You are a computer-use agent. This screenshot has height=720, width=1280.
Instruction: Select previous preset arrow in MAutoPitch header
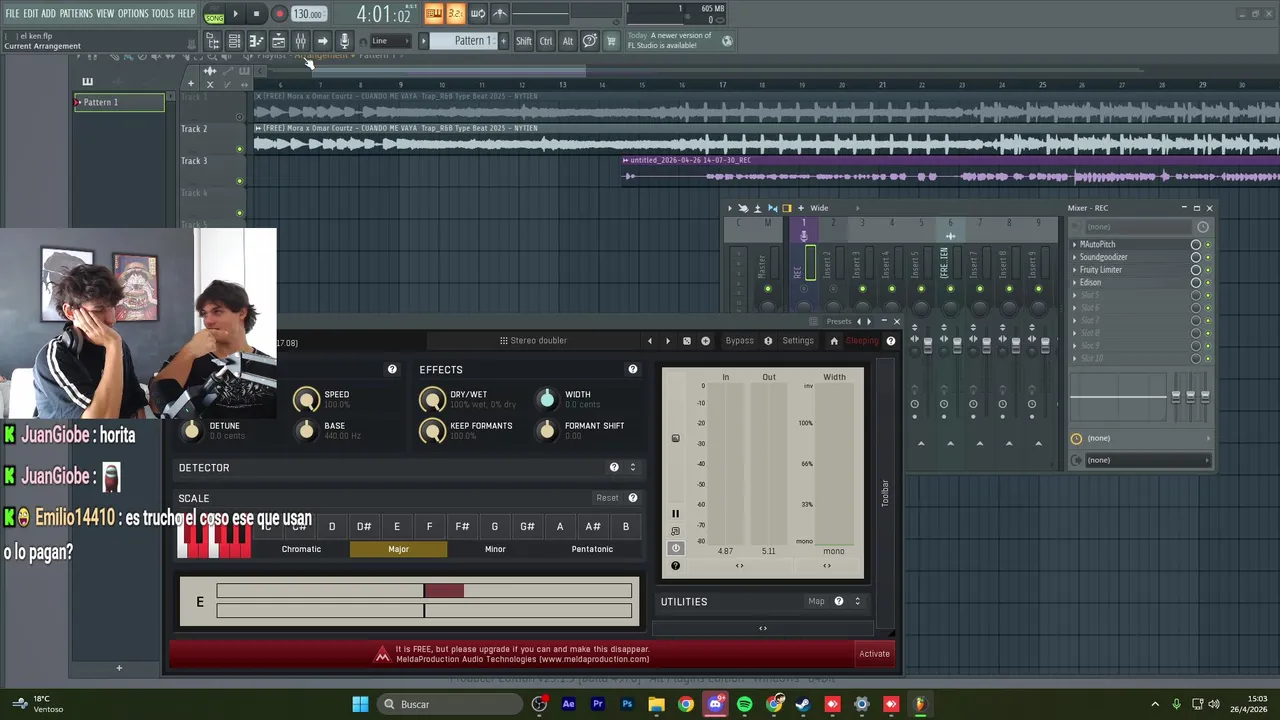pos(649,341)
